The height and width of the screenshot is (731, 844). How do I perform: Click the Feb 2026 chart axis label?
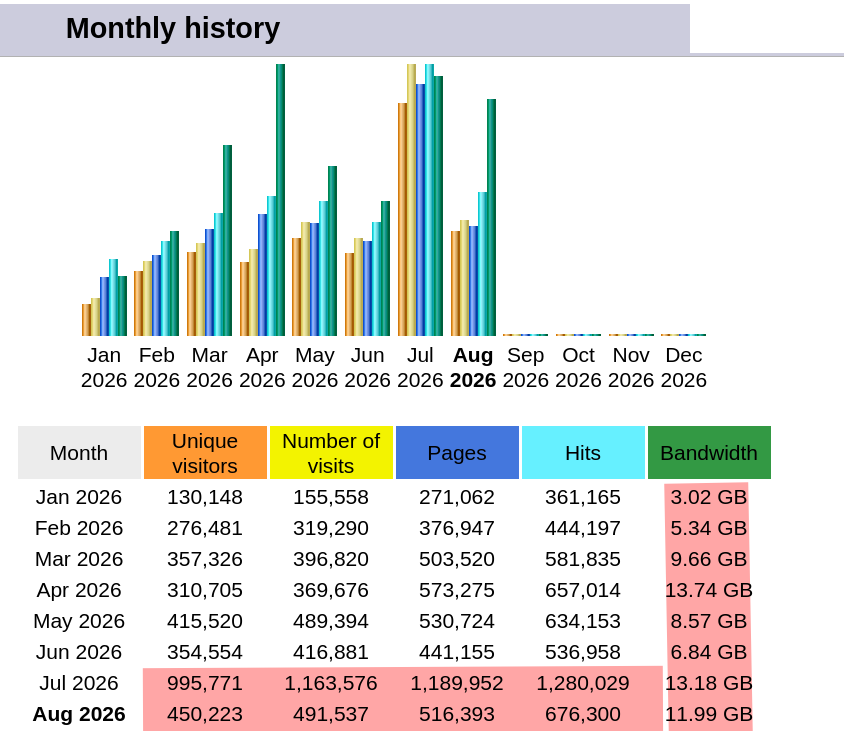157,368
